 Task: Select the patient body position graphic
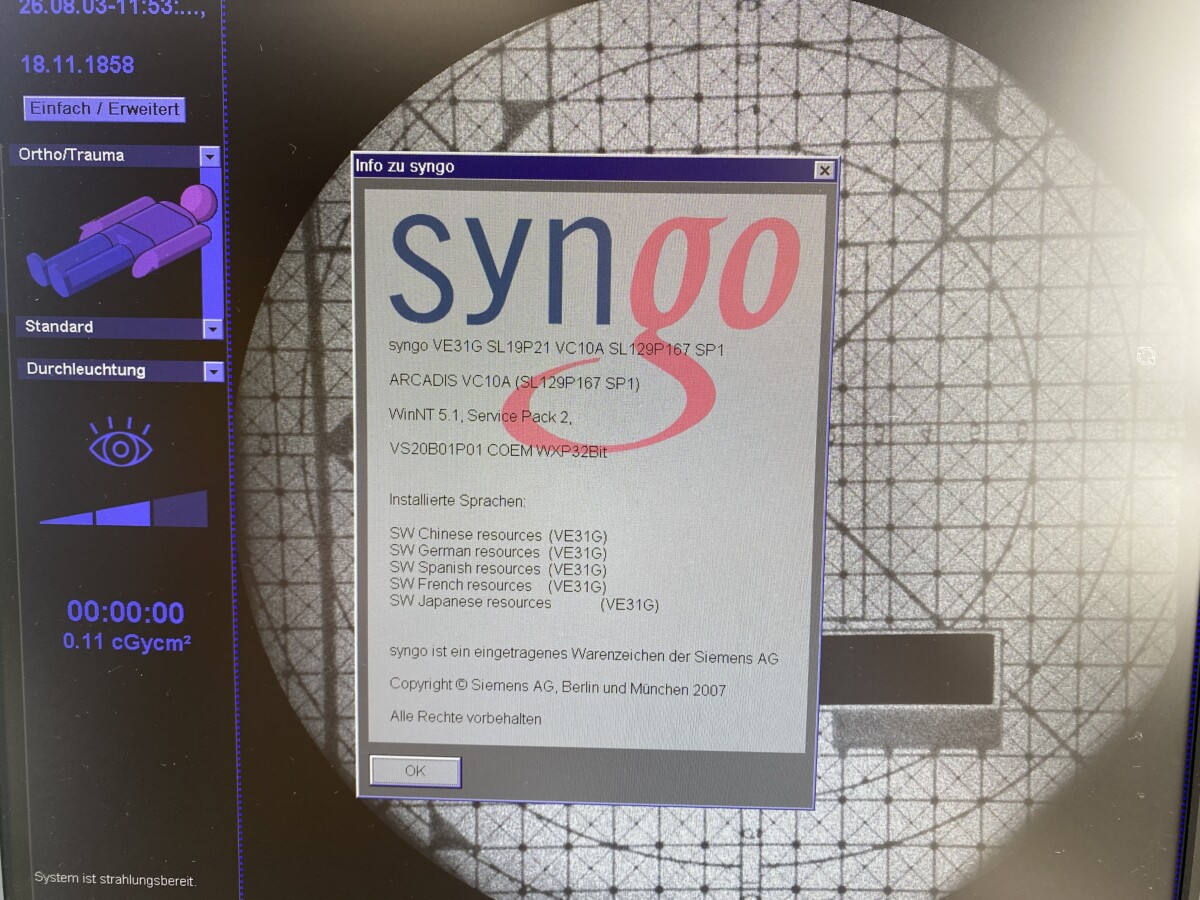tap(122, 240)
